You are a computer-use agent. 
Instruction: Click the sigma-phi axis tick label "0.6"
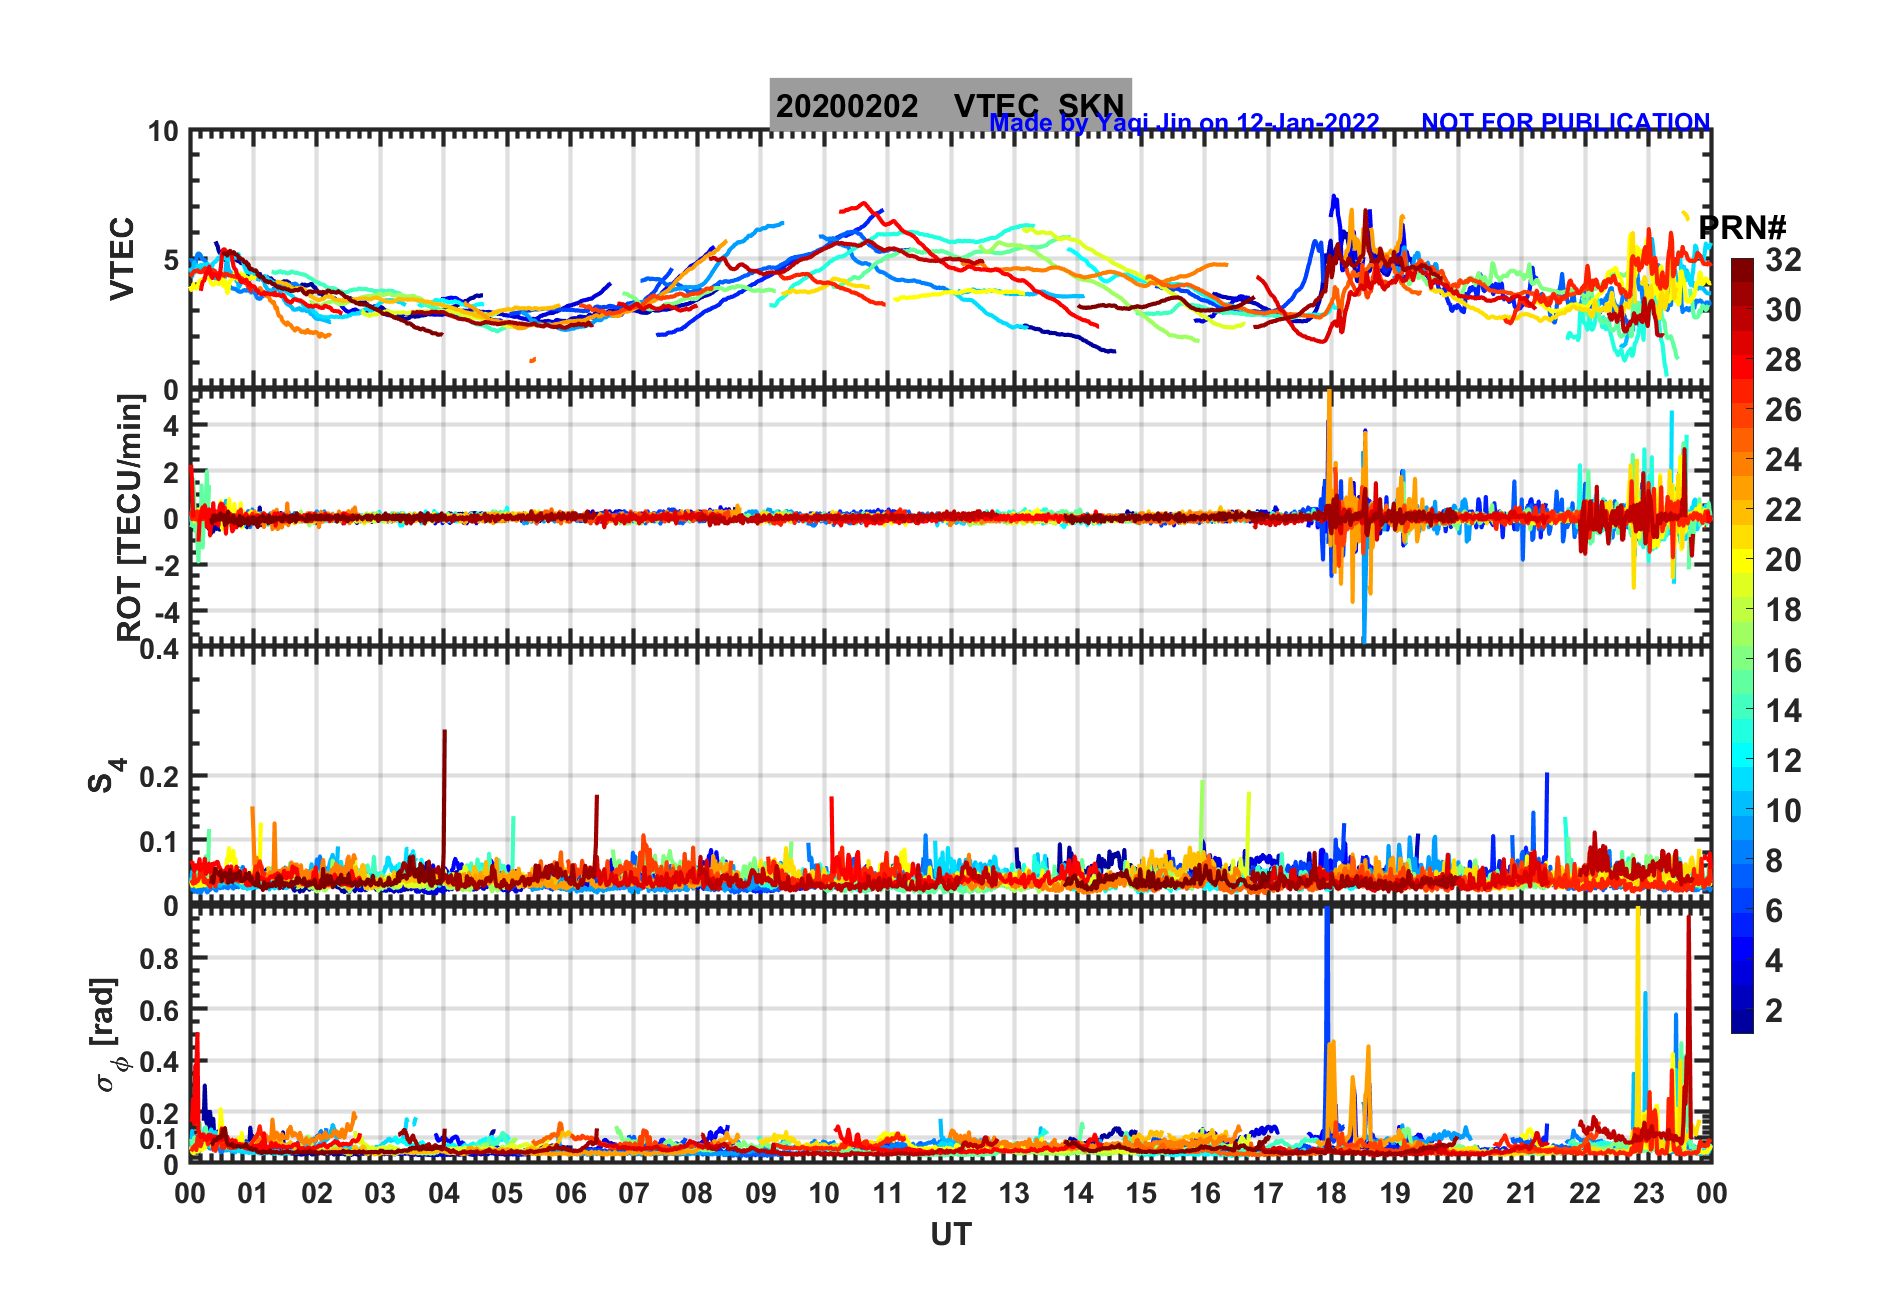tap(158, 1010)
